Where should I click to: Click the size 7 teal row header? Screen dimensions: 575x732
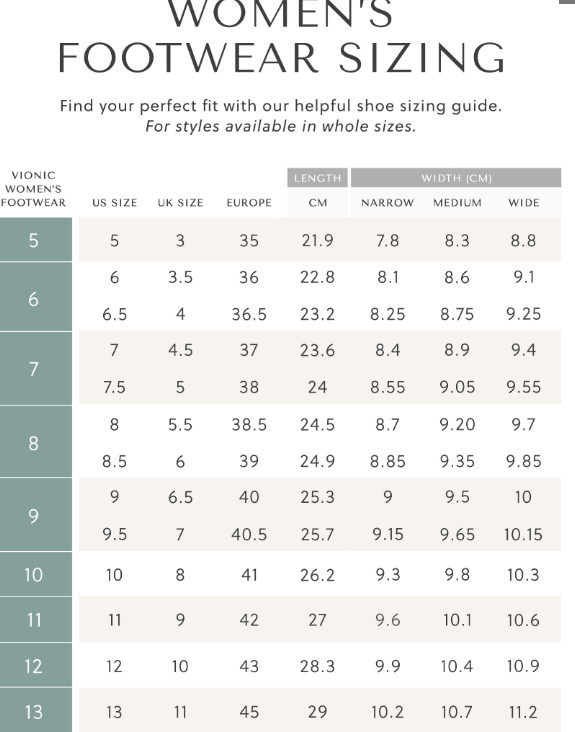(36, 369)
